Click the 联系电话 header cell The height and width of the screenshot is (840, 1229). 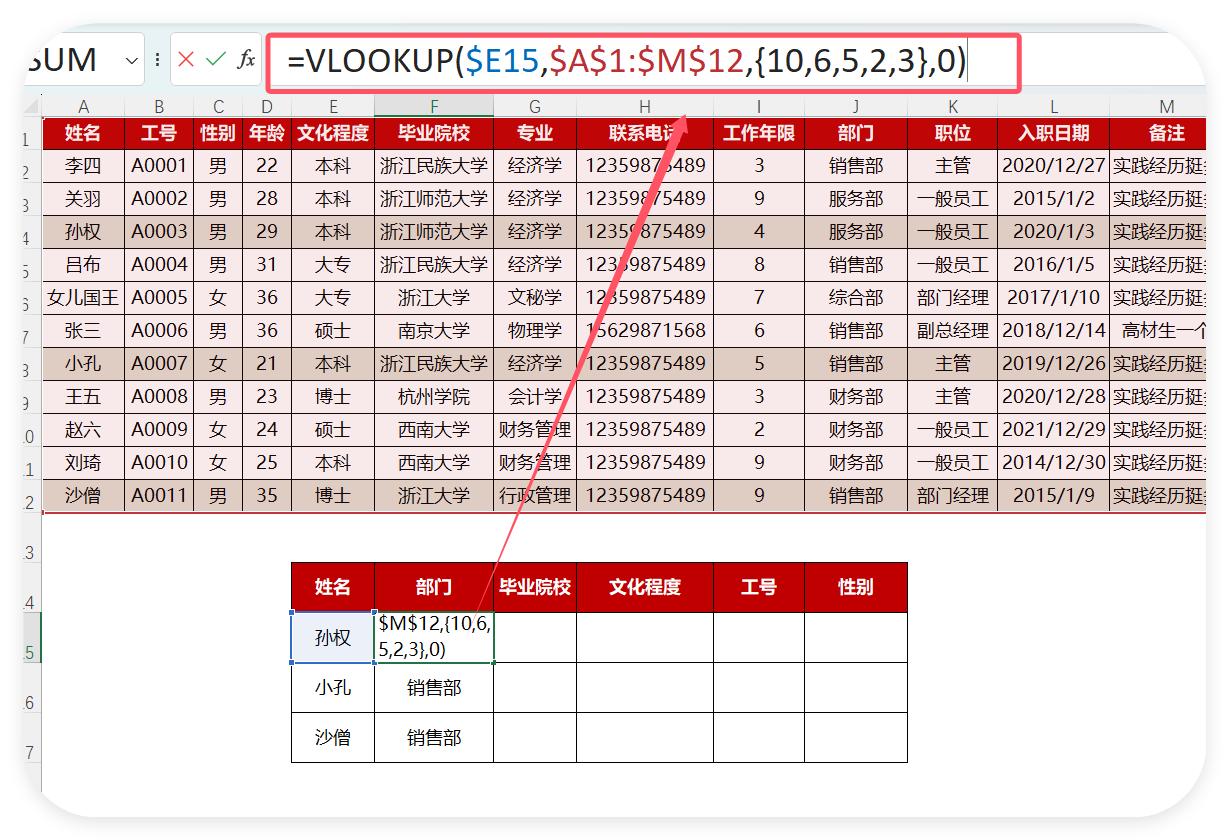point(645,133)
